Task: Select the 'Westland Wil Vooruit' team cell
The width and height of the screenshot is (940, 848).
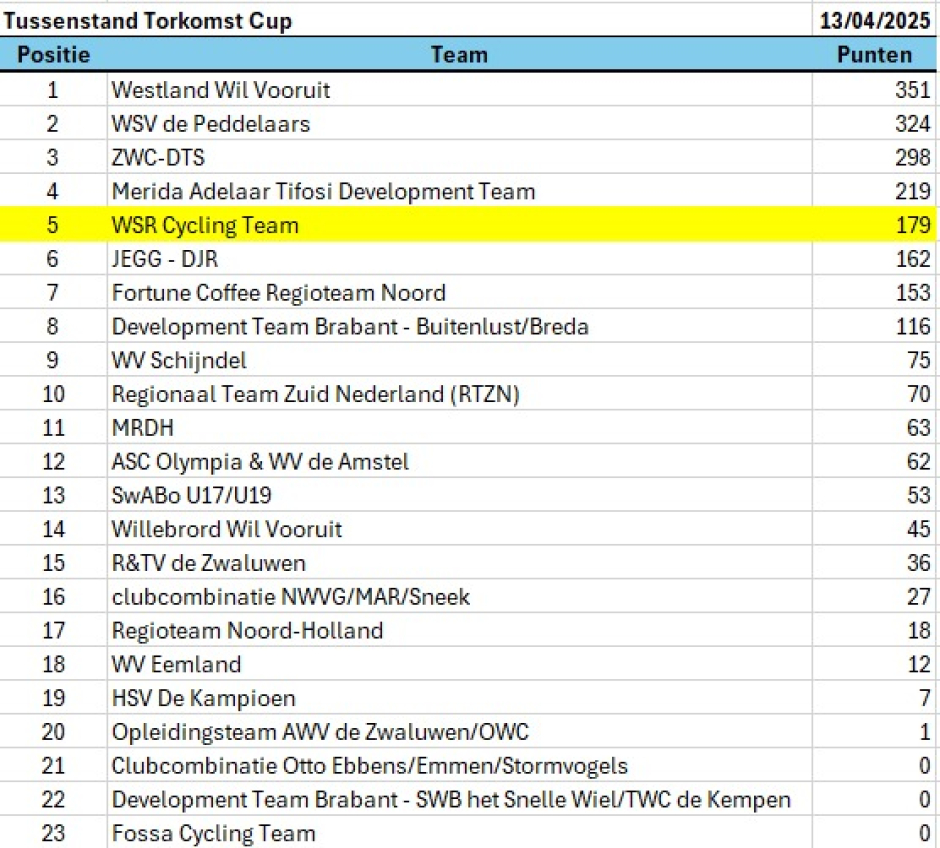Action: point(221,90)
